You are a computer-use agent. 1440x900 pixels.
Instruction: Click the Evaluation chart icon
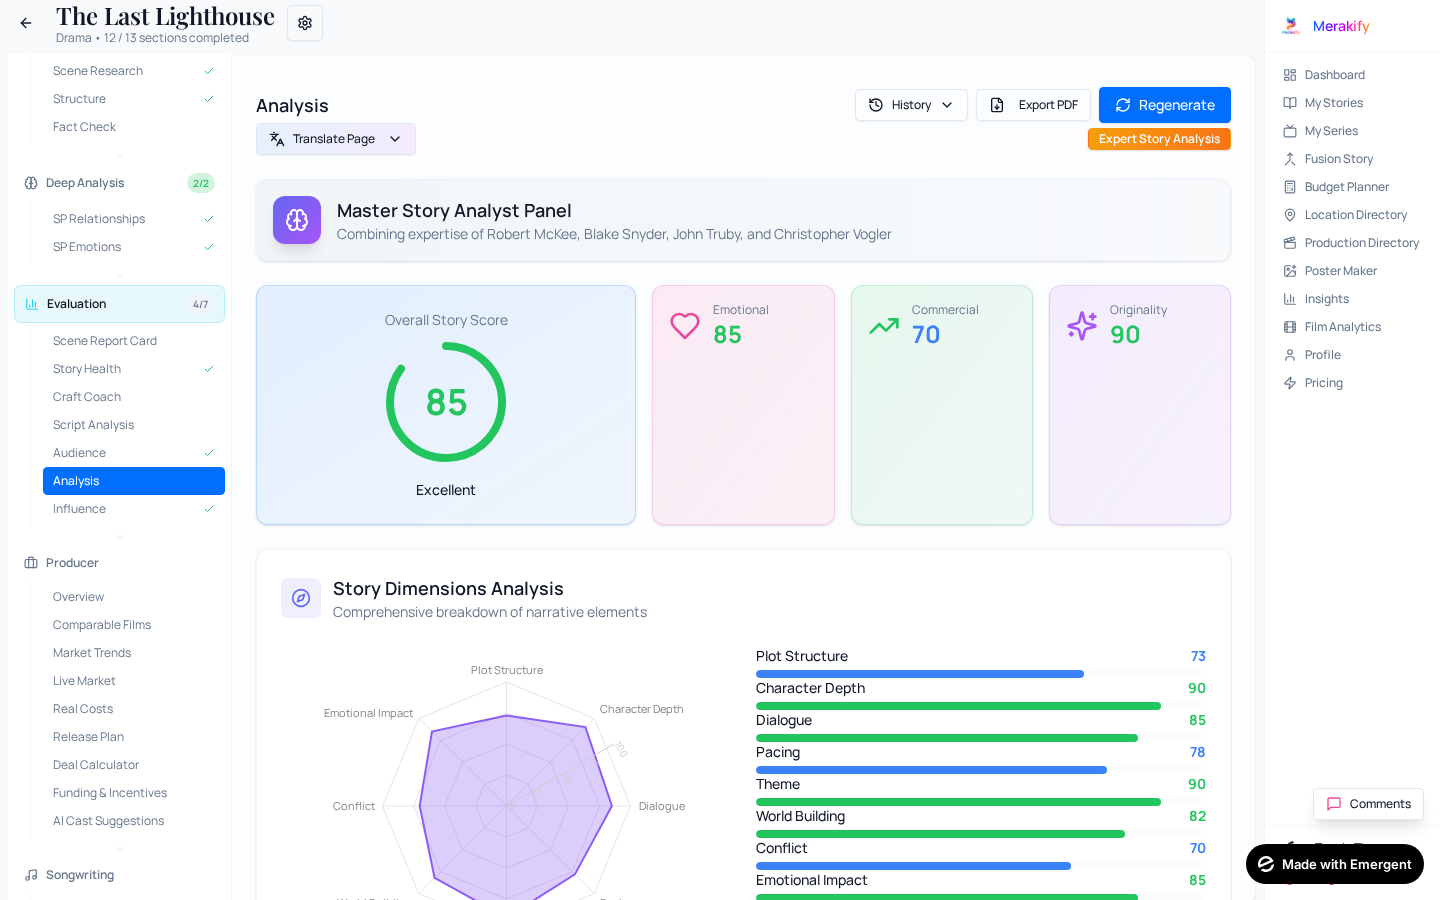[32, 304]
